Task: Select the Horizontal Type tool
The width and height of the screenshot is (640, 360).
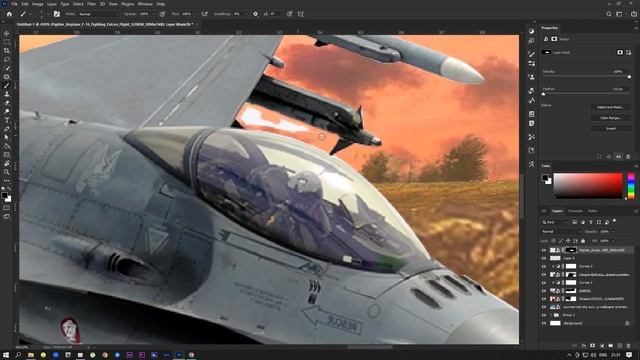Action: pyautogui.click(x=7, y=120)
